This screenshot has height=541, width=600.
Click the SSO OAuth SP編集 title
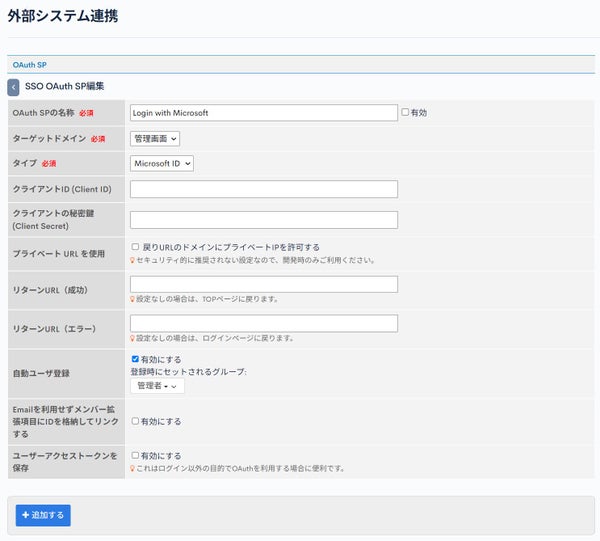click(64, 86)
